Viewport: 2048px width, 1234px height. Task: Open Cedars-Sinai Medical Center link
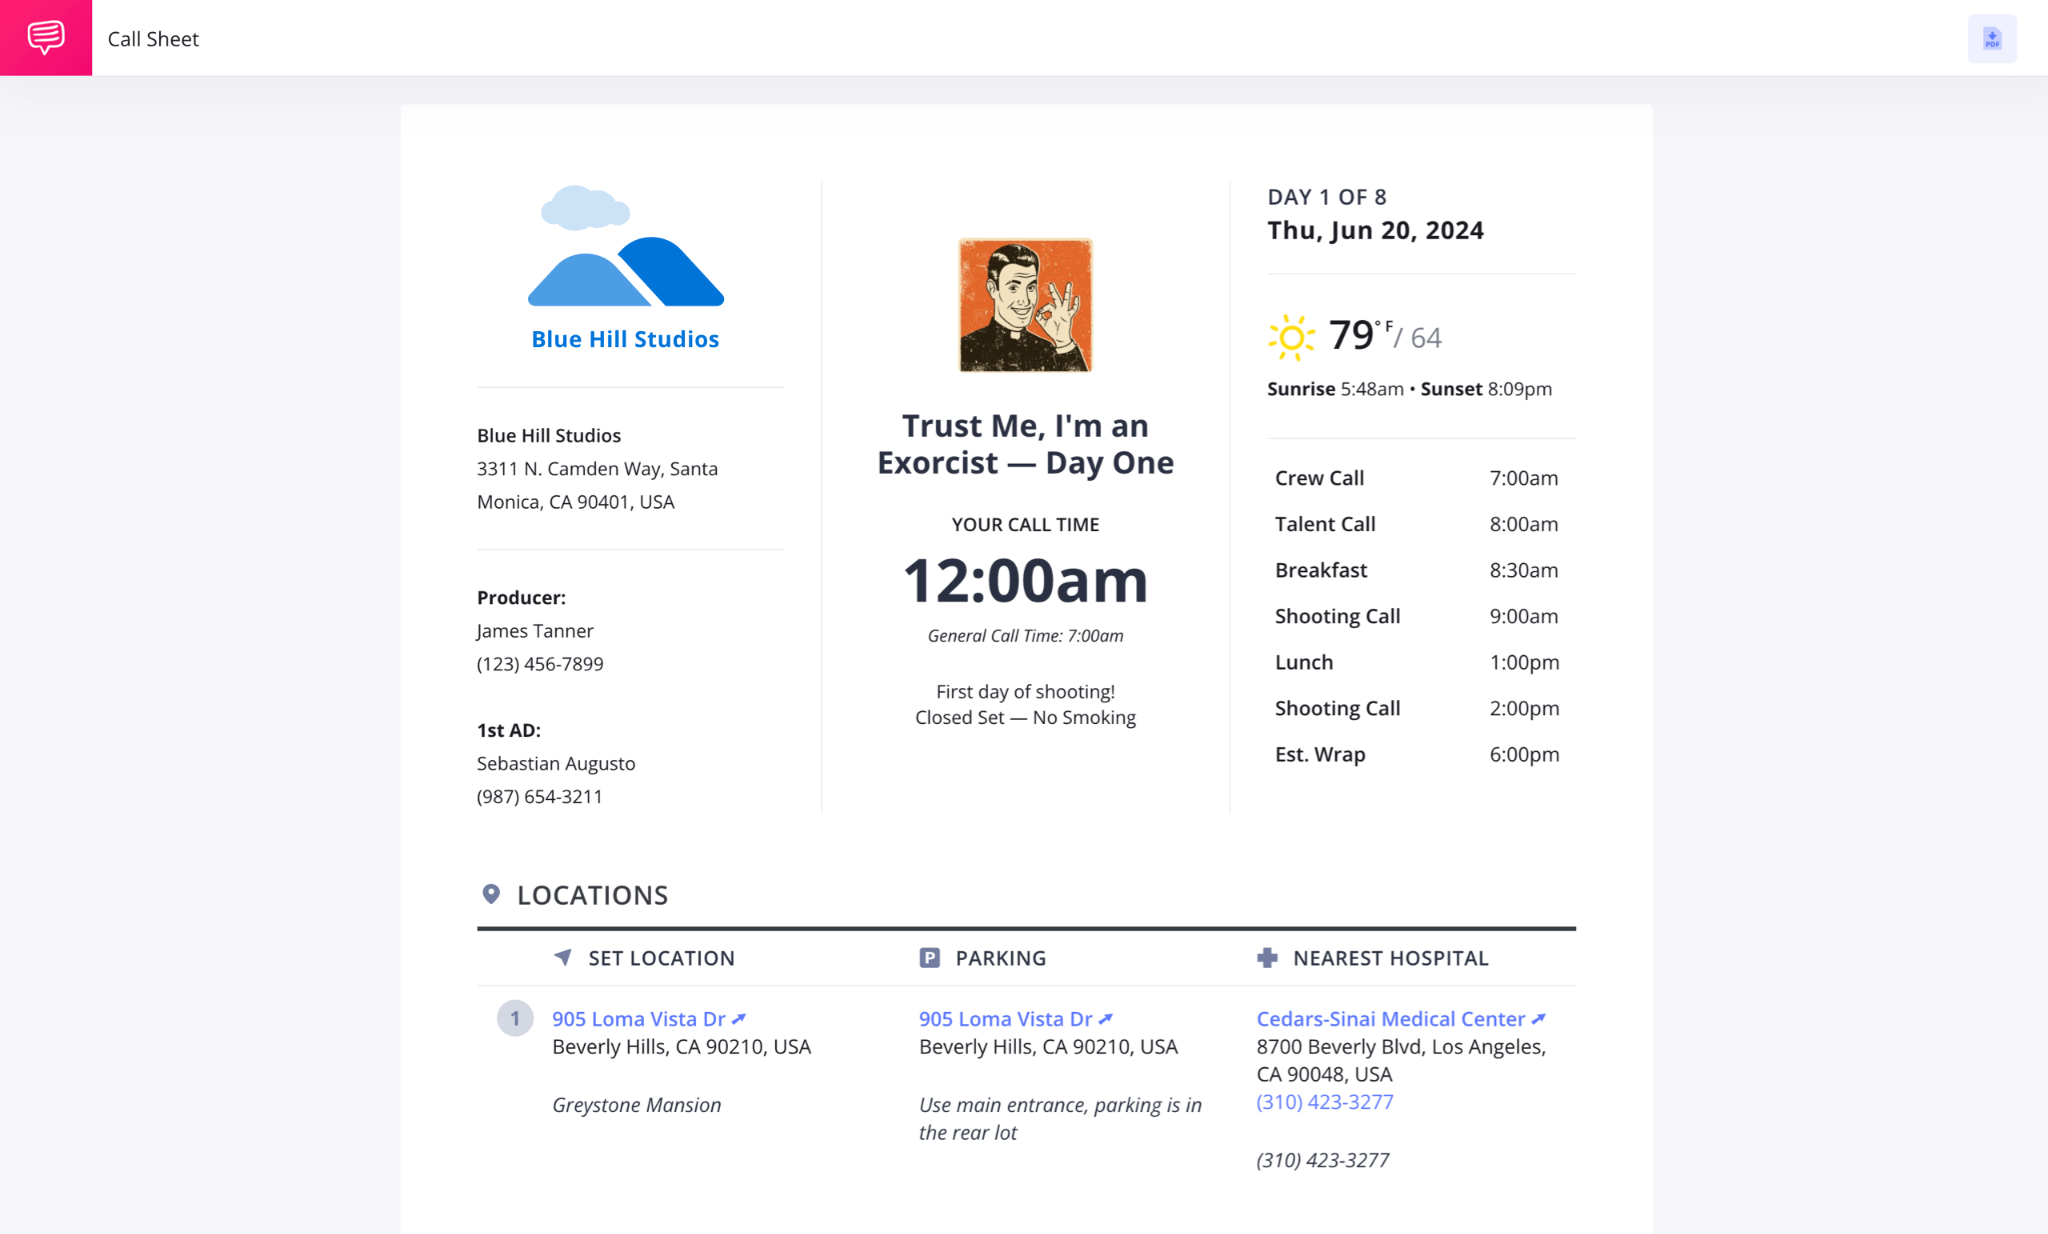(x=1390, y=1019)
